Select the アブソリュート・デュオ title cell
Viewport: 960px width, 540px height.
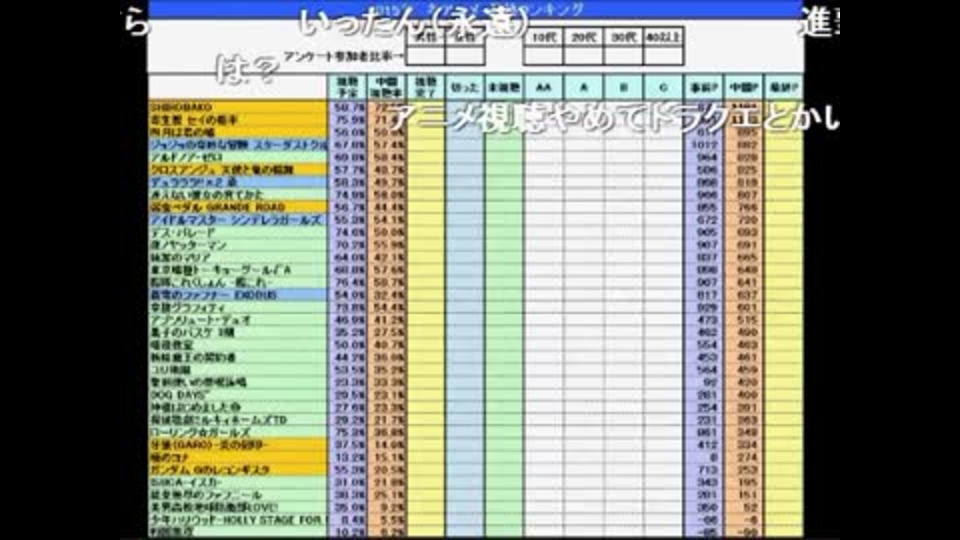click(x=238, y=320)
